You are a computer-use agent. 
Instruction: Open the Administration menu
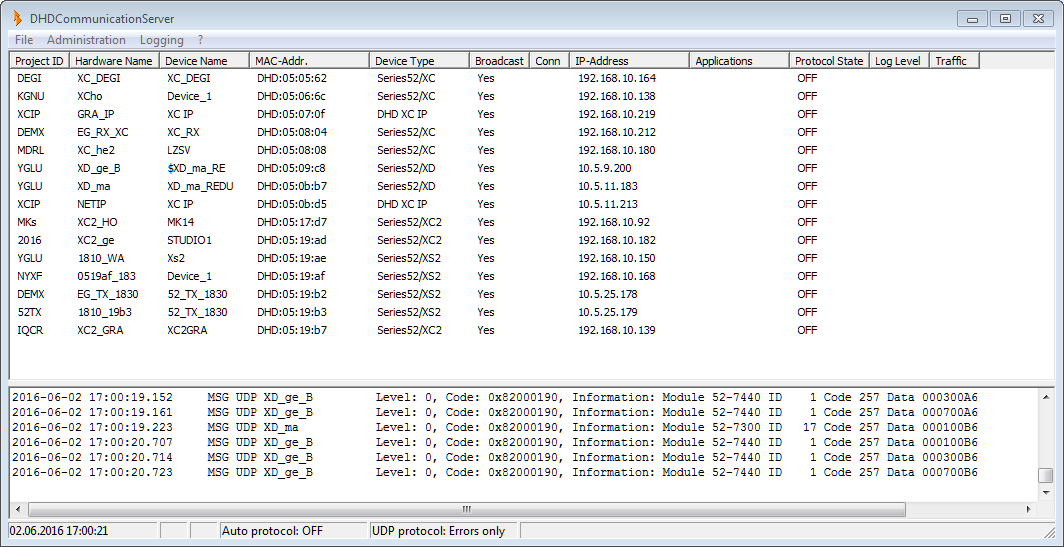click(86, 40)
